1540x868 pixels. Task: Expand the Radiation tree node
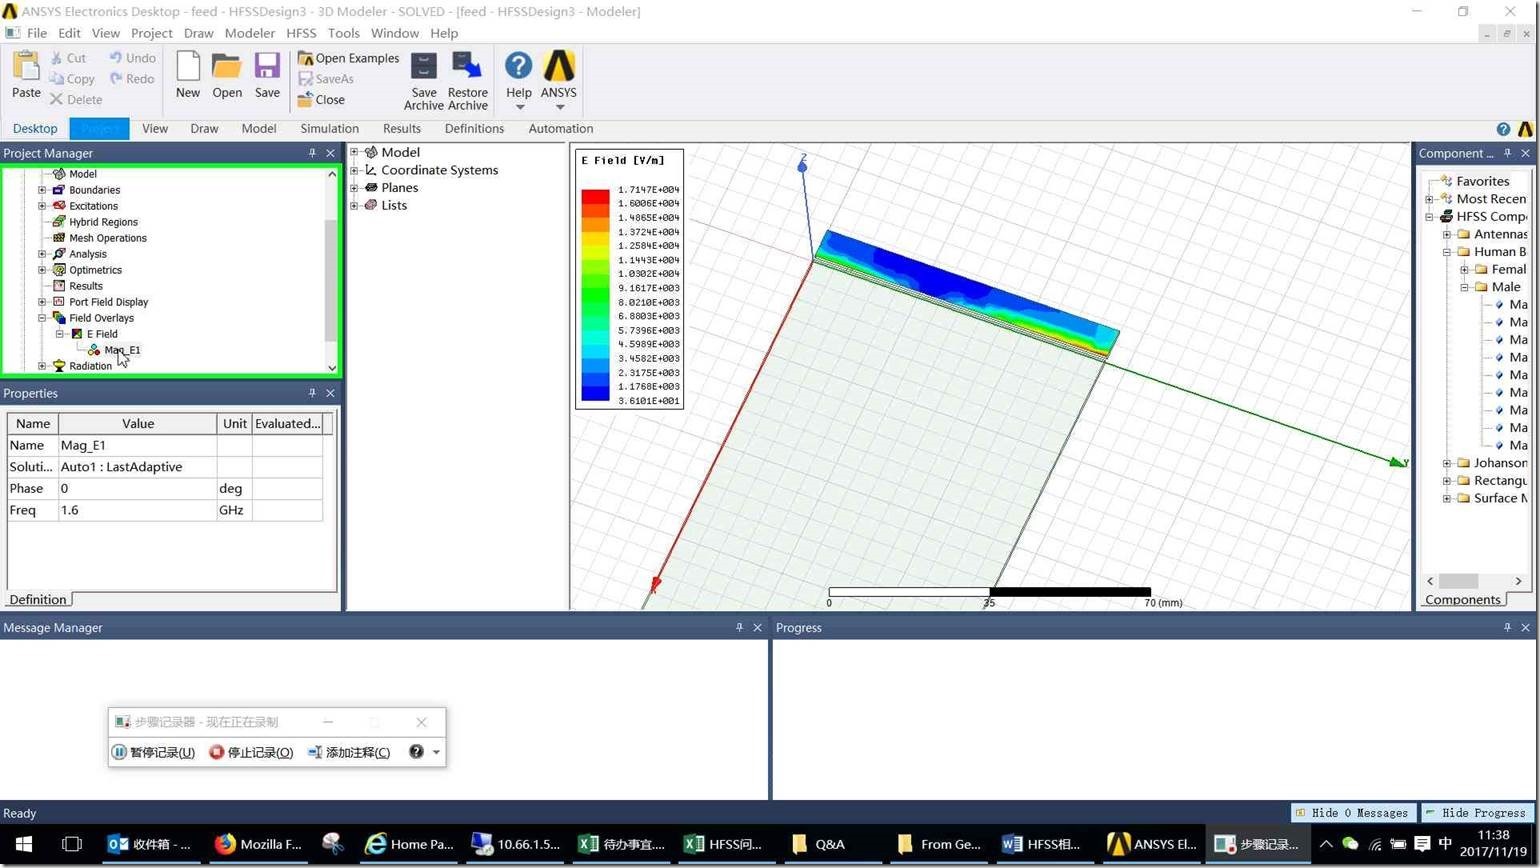[x=42, y=366]
